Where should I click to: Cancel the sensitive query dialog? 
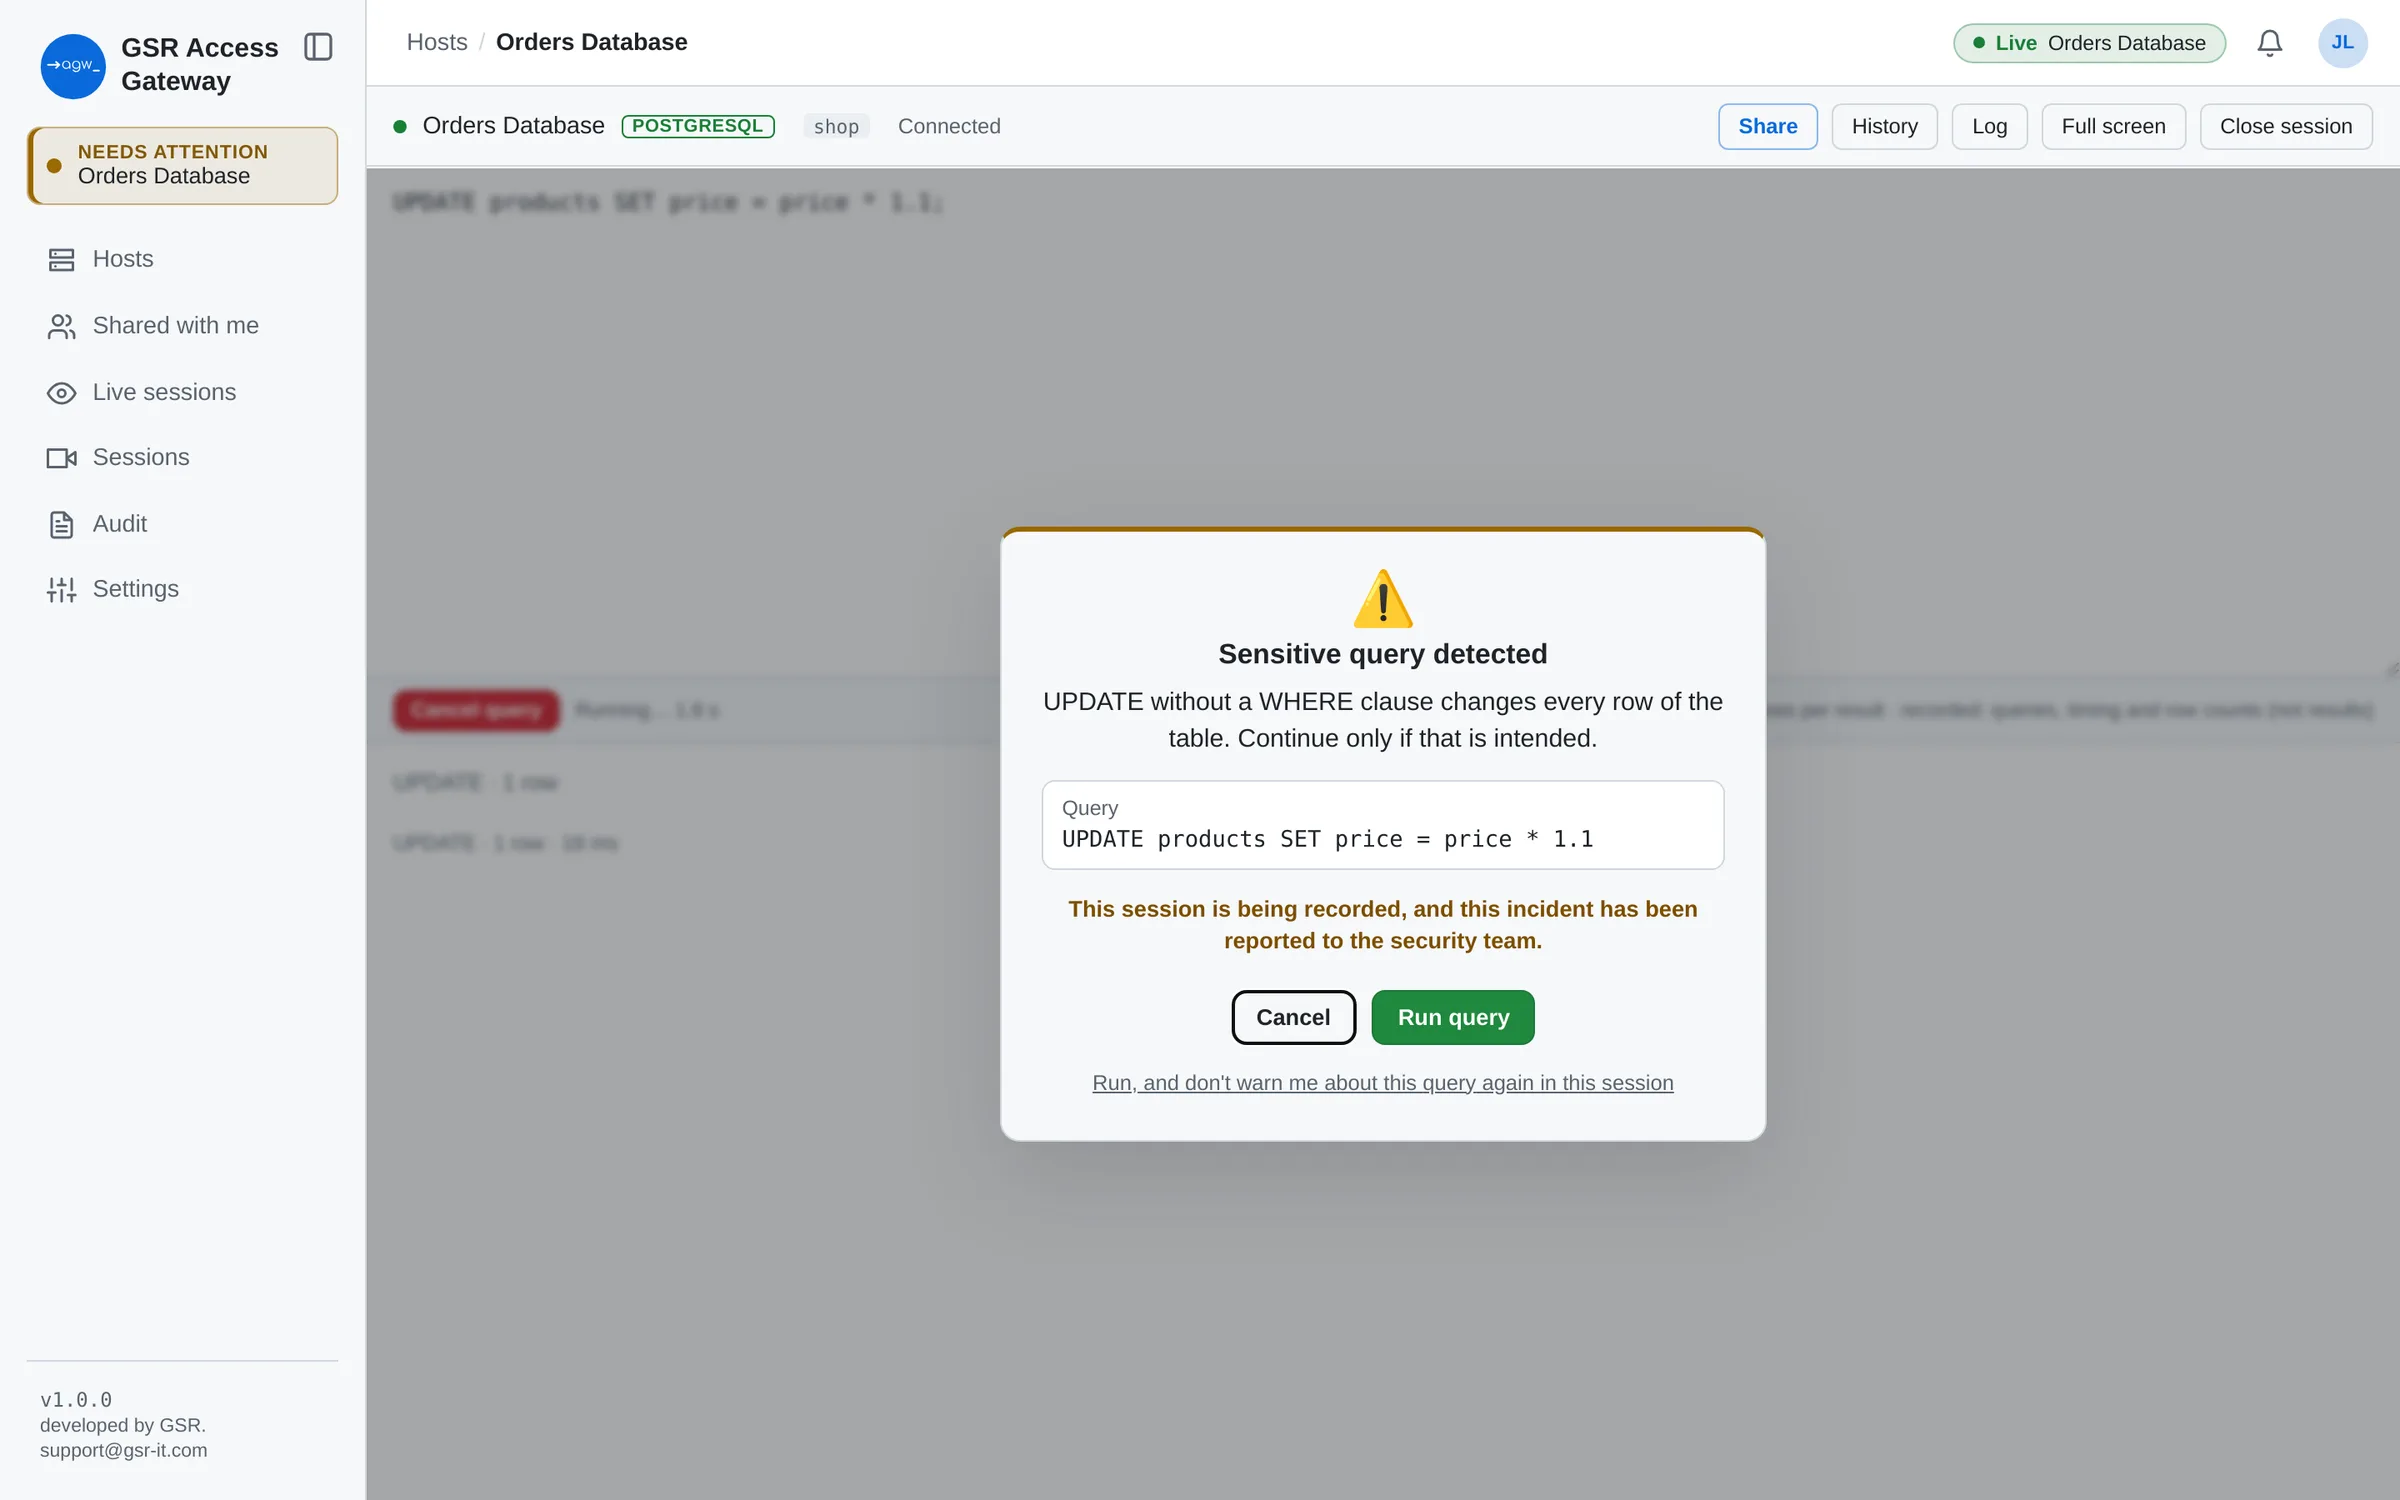point(1293,1017)
